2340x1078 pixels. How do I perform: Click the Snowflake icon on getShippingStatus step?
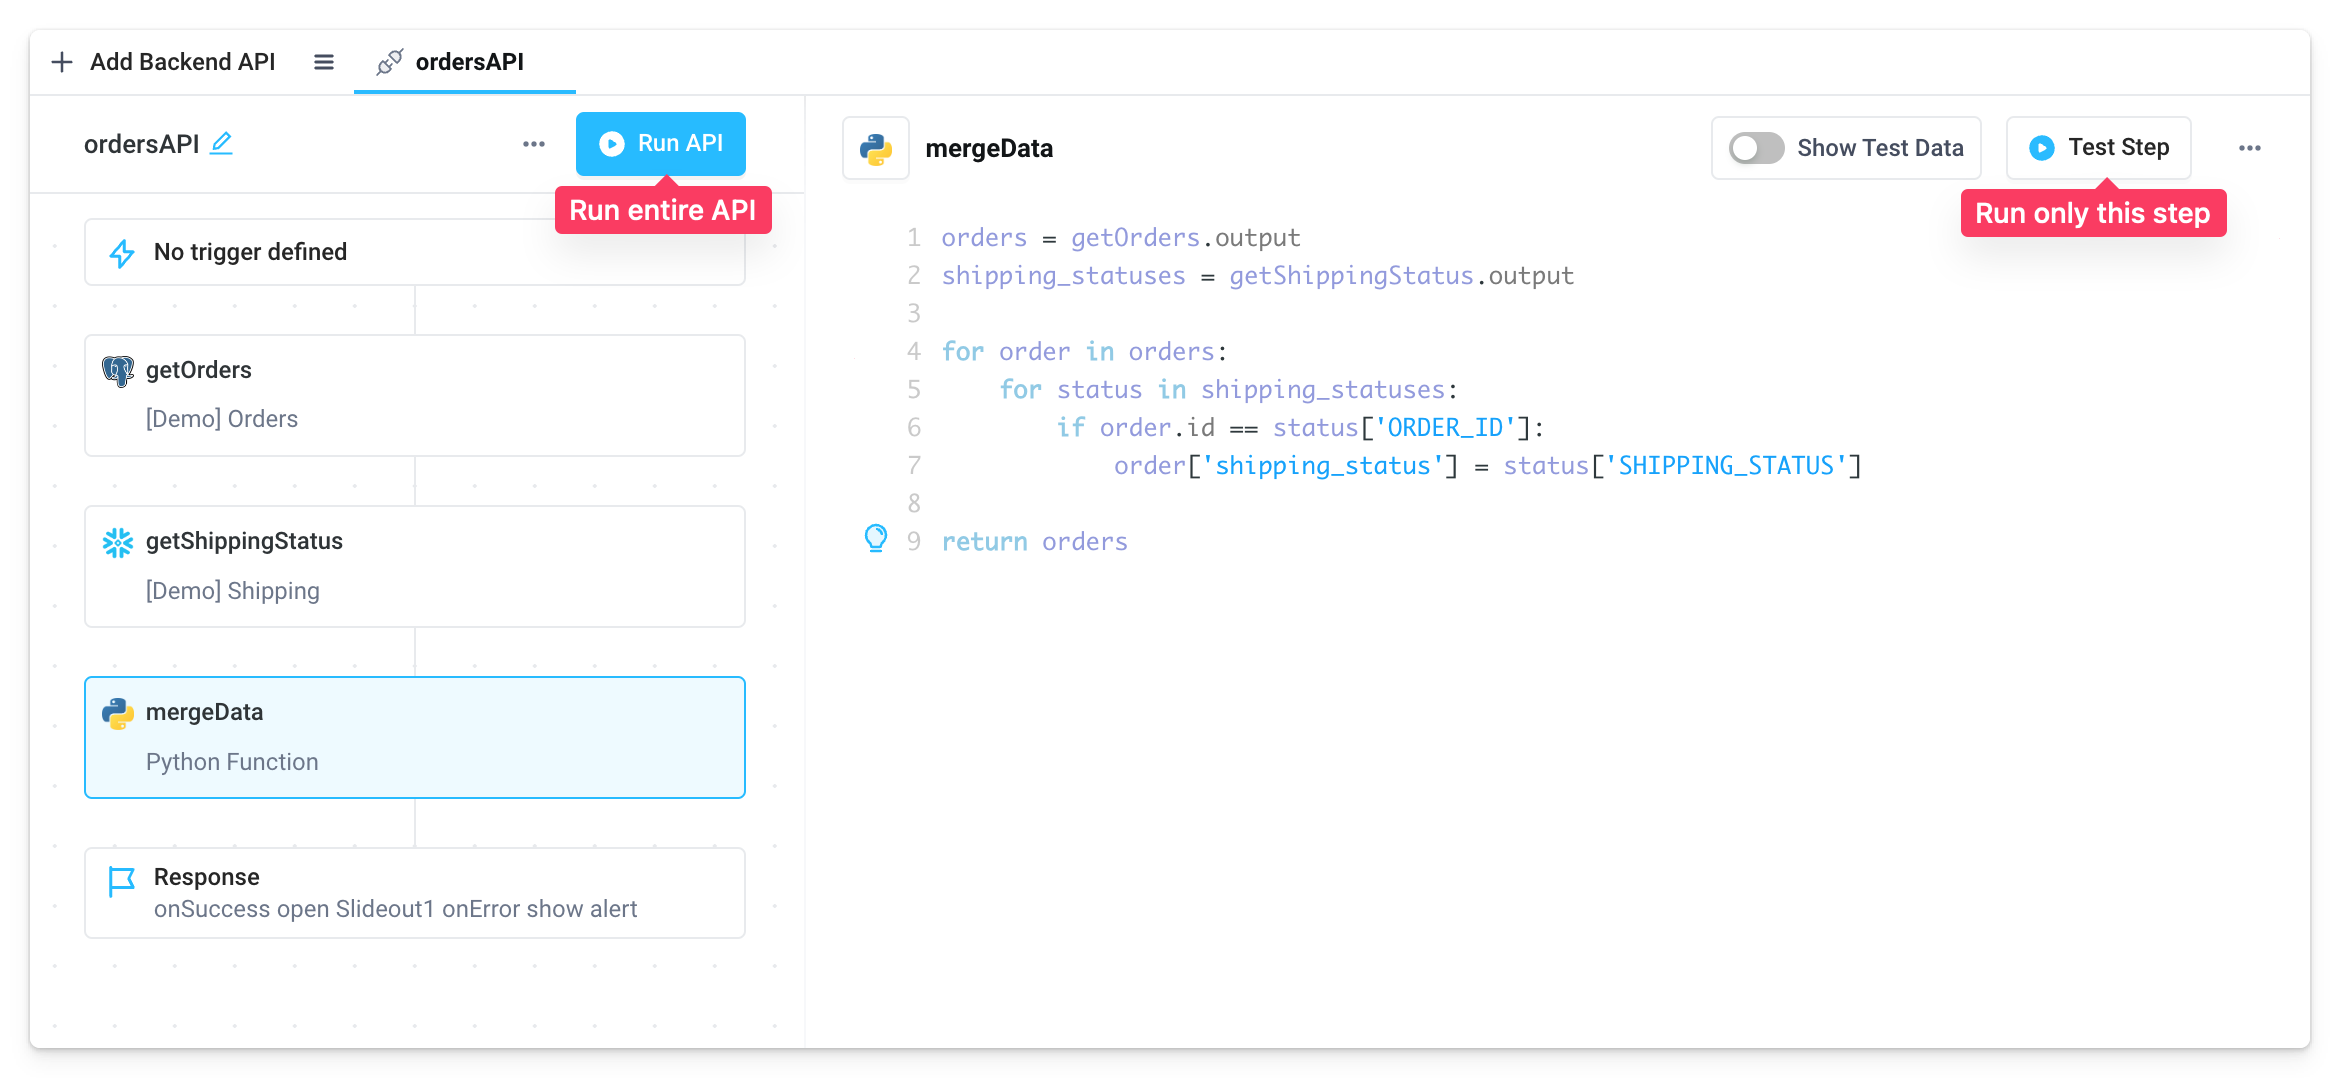[x=119, y=542]
